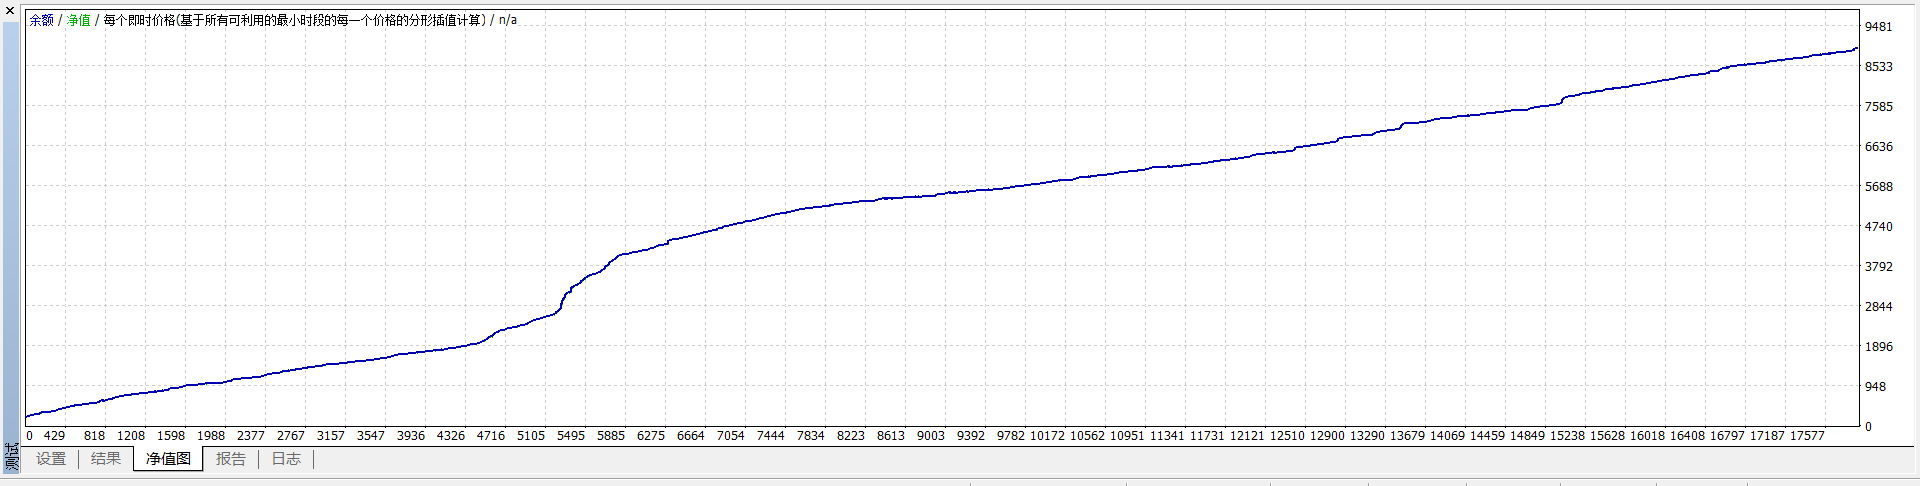Screen dimensions: 1920x486
Task: Click the 4740 value on the Y-axis
Action: (1878, 227)
